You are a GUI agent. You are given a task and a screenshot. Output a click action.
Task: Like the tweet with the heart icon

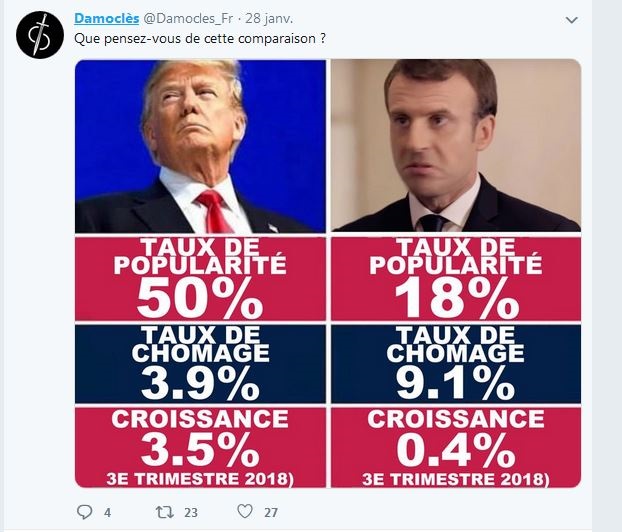pyautogui.click(x=245, y=512)
